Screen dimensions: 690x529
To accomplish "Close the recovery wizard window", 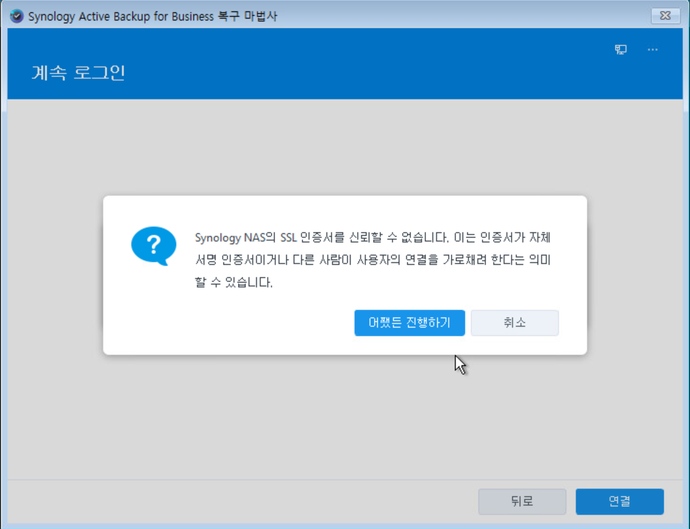I will coord(665,16).
